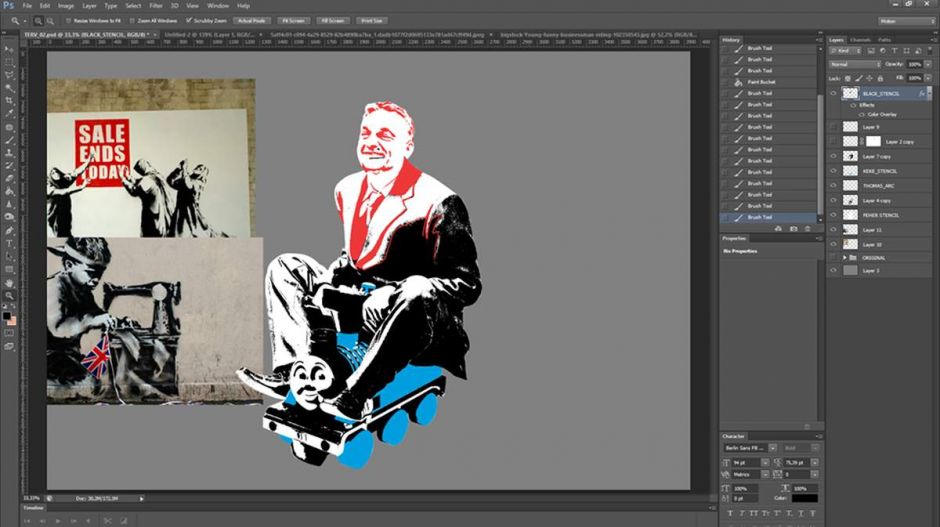Select the Paint Bucket tool in the toolbox
940x527 pixels.
9,191
